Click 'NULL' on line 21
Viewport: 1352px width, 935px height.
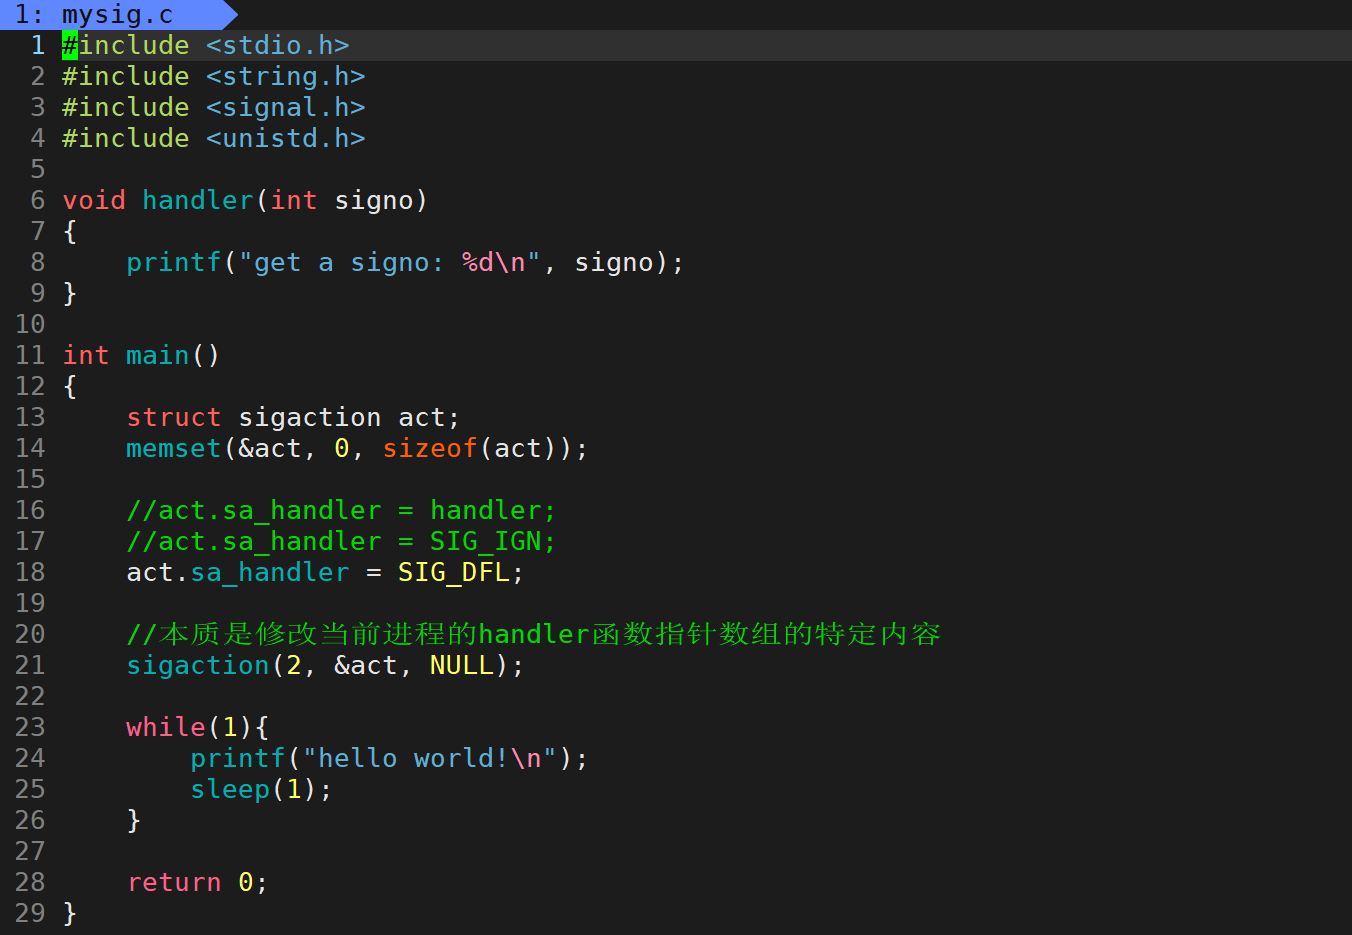tap(462, 666)
